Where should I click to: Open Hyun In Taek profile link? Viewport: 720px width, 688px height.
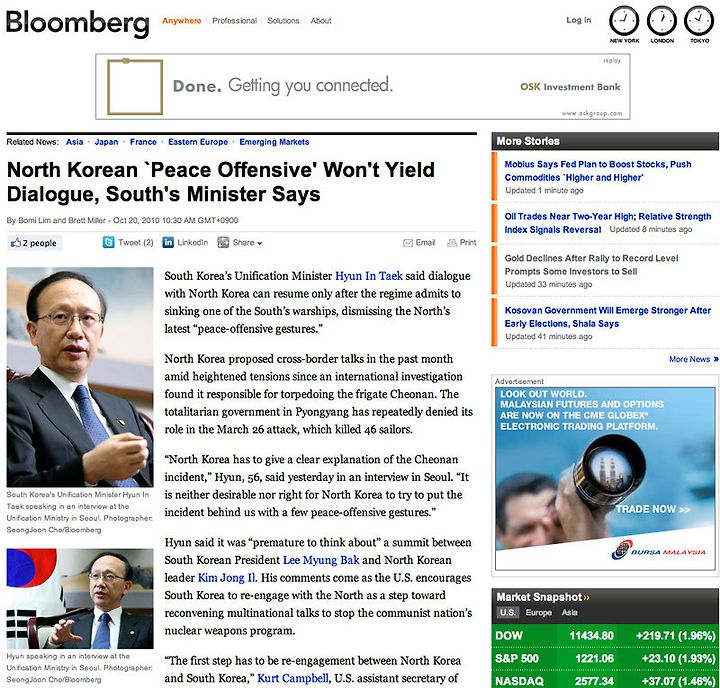click(369, 276)
